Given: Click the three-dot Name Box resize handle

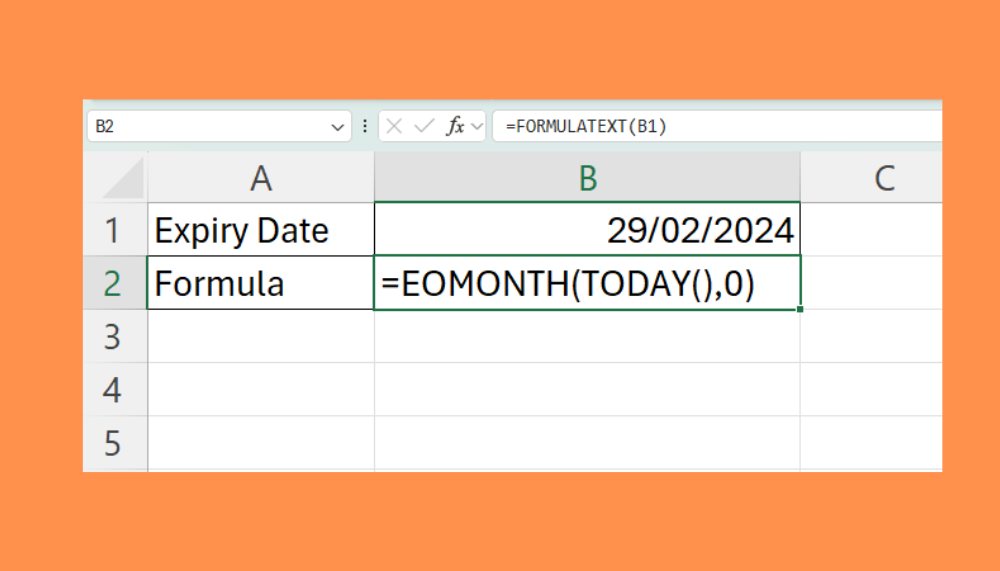Looking at the screenshot, I should pyautogui.click(x=365, y=126).
